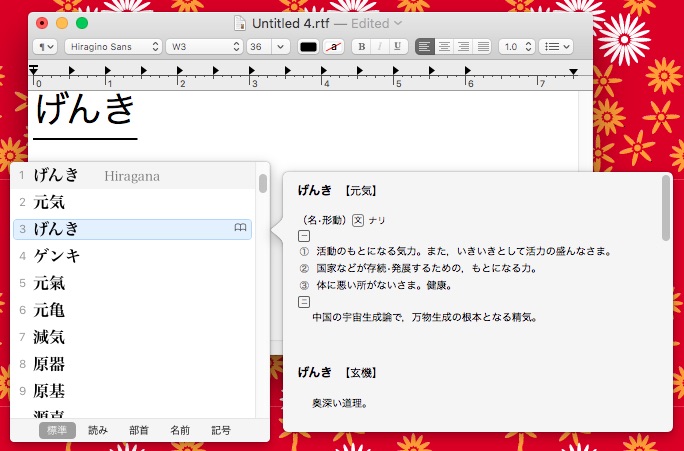
Task: Toggle italic formatting
Action: pyautogui.click(x=380, y=47)
